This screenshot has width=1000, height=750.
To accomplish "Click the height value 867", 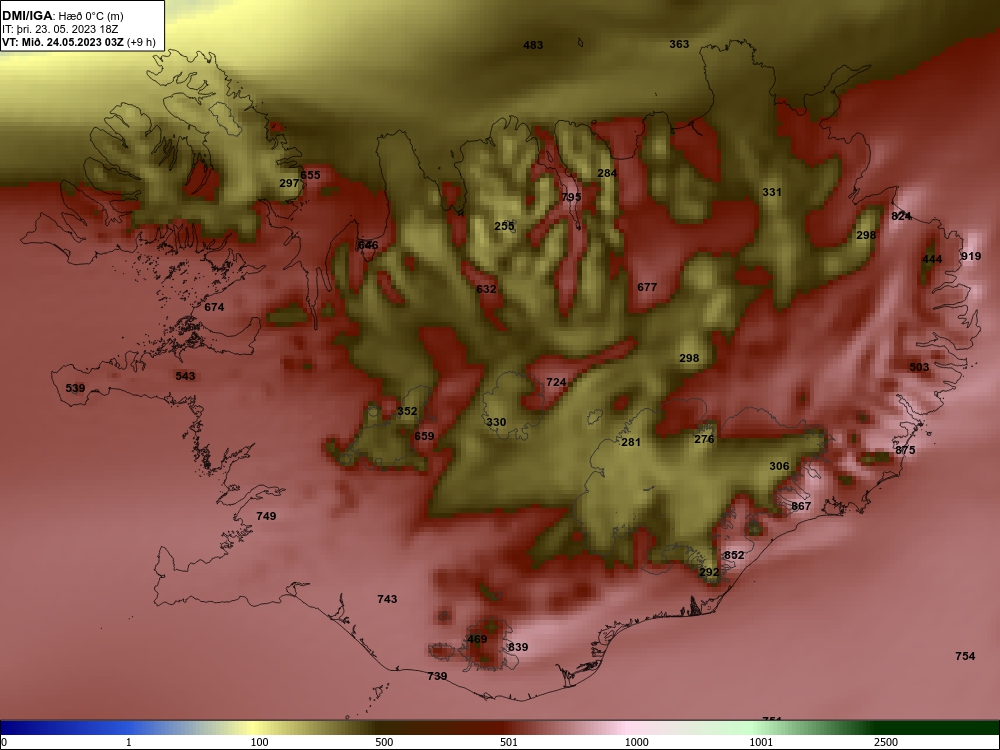I will pyautogui.click(x=801, y=506).
